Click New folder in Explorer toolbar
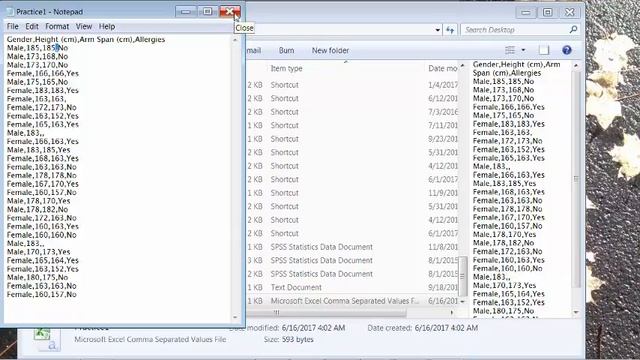This screenshot has height=360, width=640. coord(330,51)
